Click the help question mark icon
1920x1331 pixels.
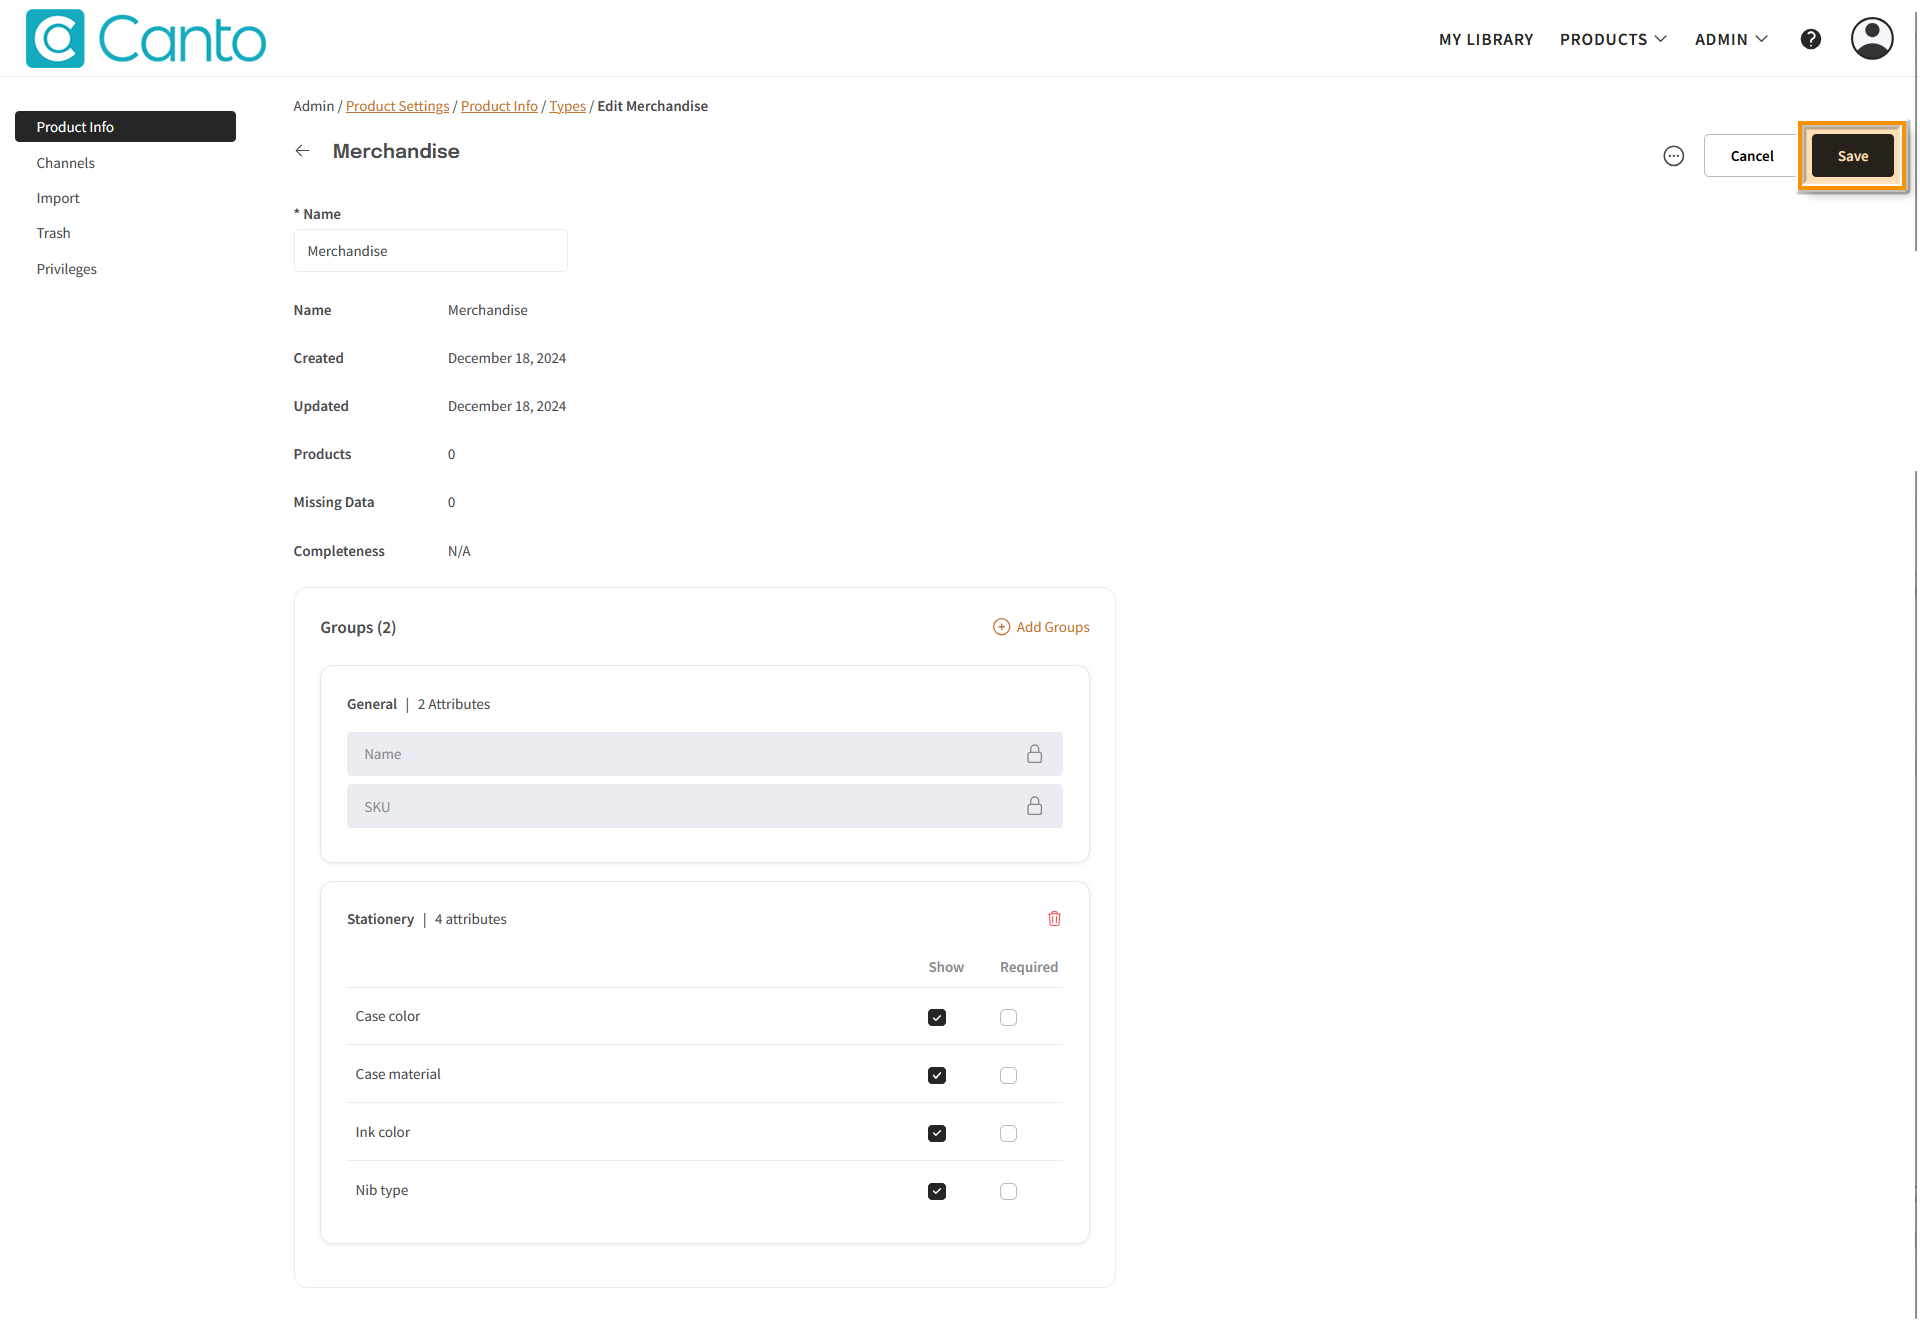pos(1810,39)
